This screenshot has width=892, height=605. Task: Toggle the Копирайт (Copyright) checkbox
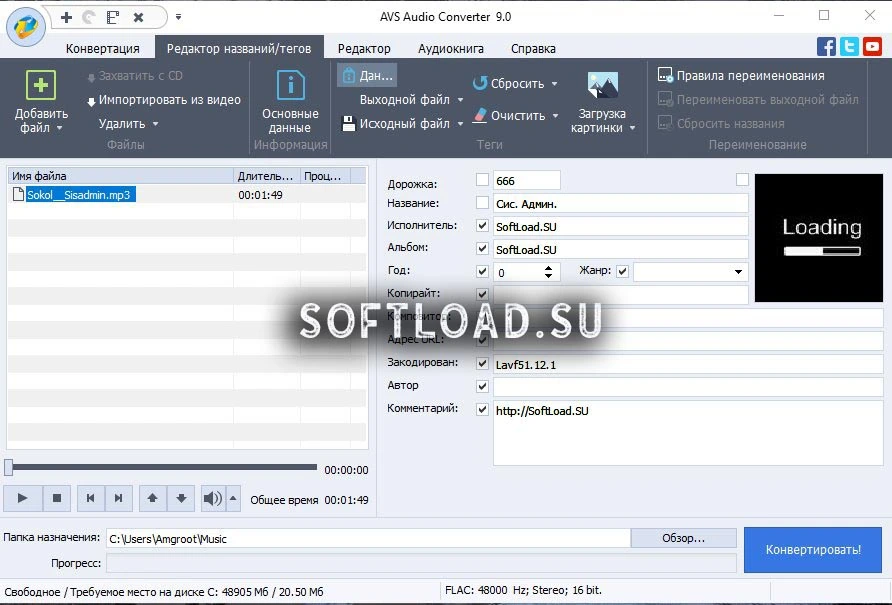pyautogui.click(x=482, y=294)
